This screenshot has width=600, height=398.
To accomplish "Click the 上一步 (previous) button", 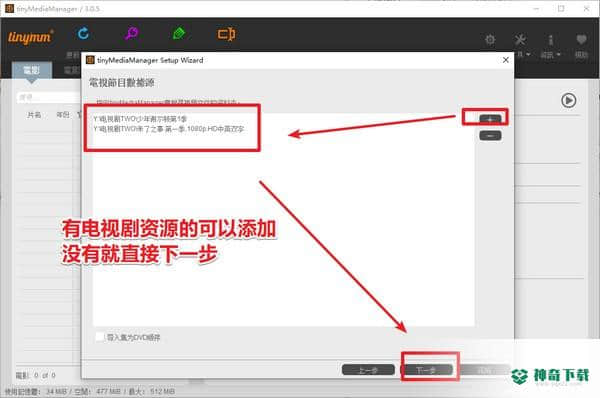I will tap(368, 370).
